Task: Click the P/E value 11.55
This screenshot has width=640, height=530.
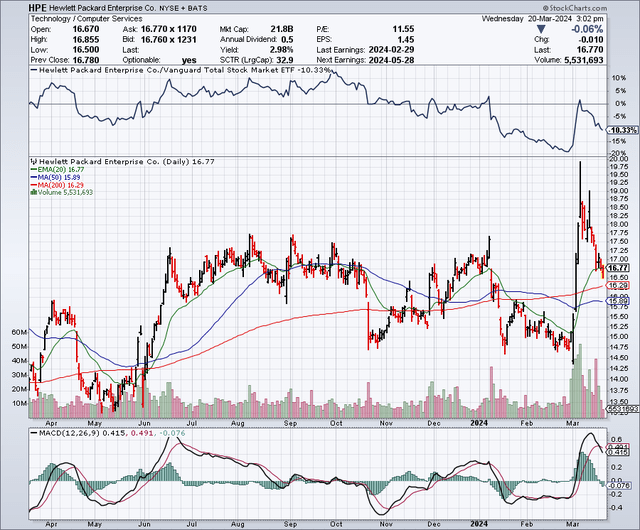Action: coord(403,29)
